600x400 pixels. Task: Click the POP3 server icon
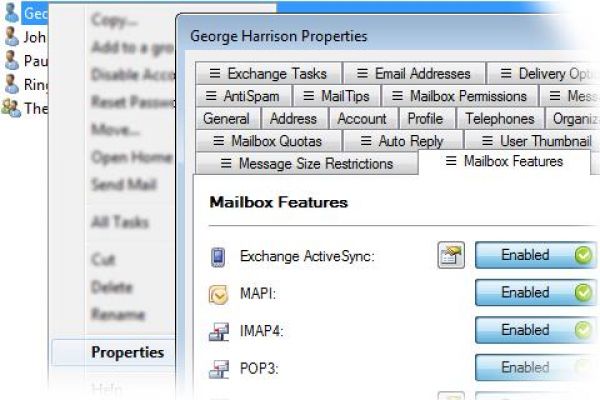[219, 369]
